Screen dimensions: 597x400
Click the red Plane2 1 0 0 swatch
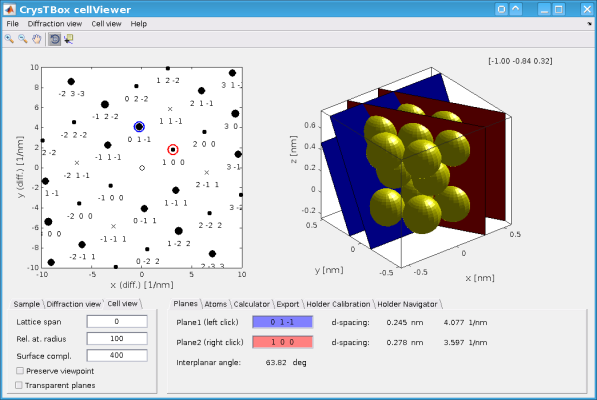[x=283, y=342]
